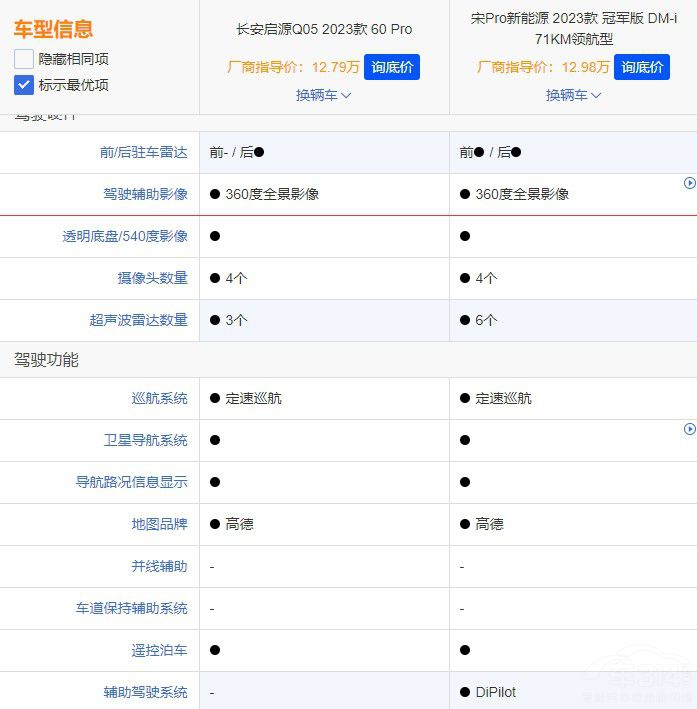This screenshot has width=697, height=709.
Task: Click the 超声波雷达数量 row label
Action: (x=139, y=320)
